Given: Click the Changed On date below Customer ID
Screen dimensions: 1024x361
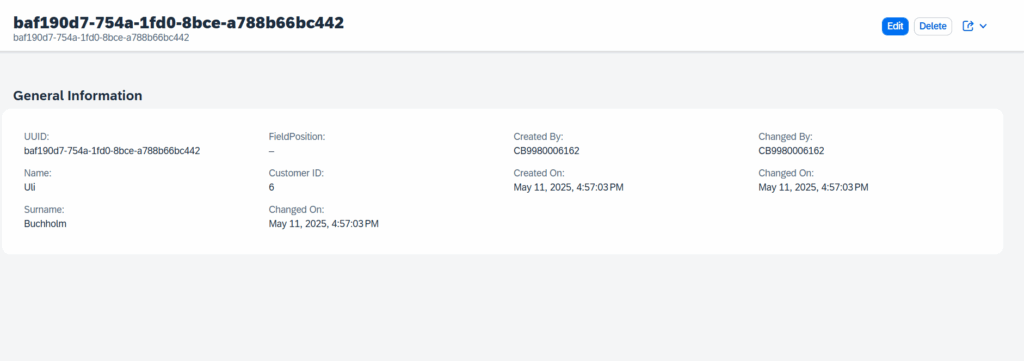Looking at the screenshot, I should coord(324,224).
